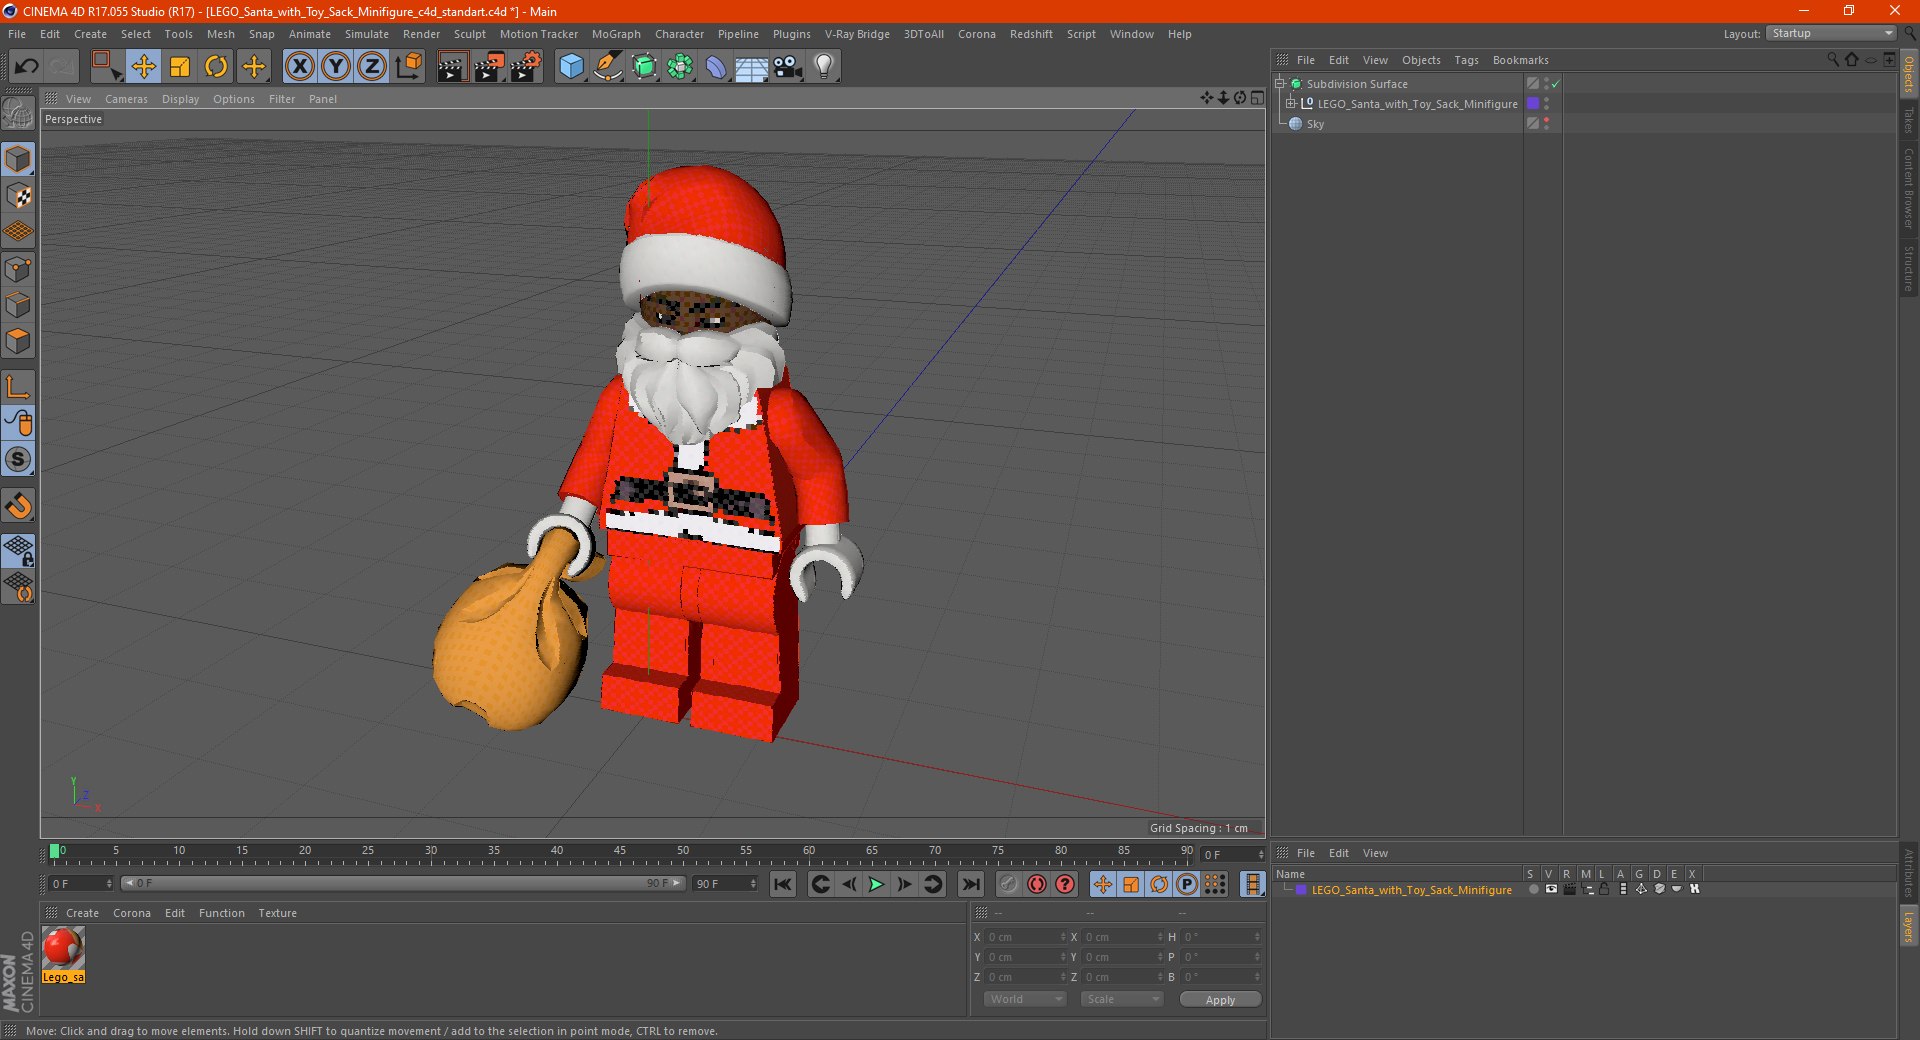Screen dimensions: 1920x1040
Task: Add a Camera object
Action: pyautogui.click(x=788, y=67)
